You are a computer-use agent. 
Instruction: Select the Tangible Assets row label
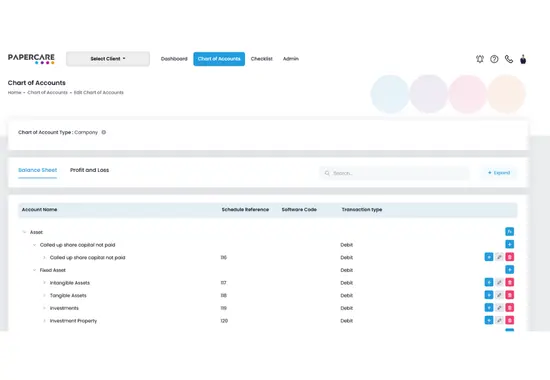coord(68,295)
